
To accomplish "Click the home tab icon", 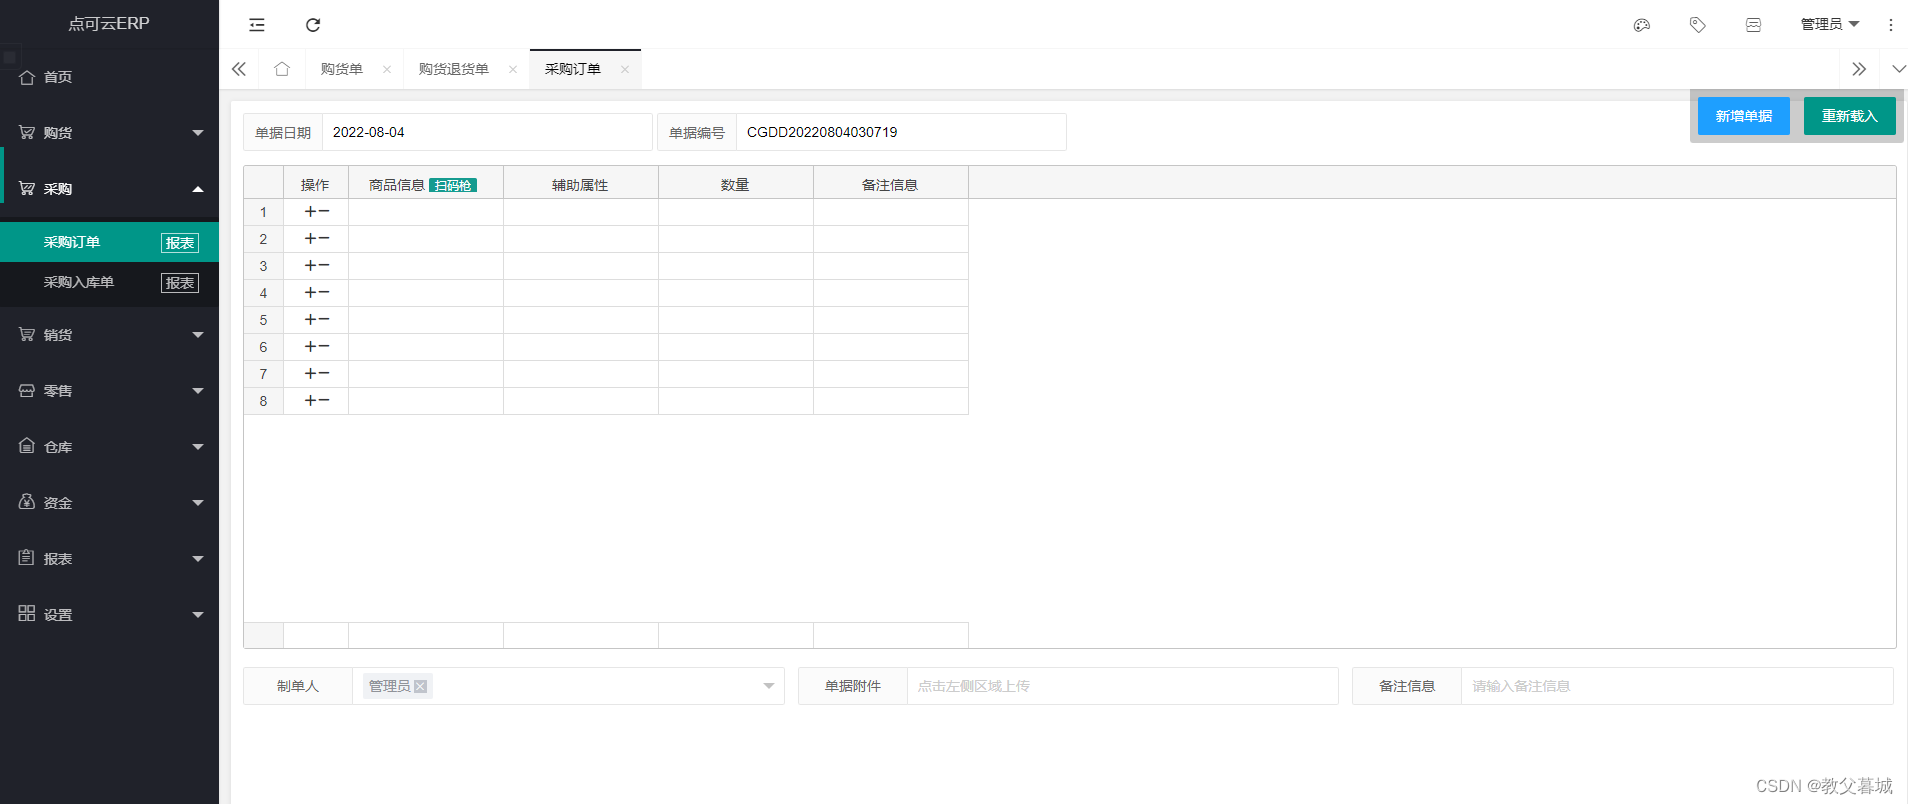I will tap(282, 69).
